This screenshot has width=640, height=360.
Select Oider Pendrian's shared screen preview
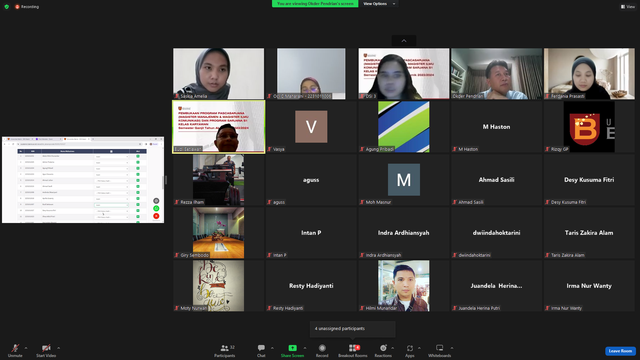point(83,180)
